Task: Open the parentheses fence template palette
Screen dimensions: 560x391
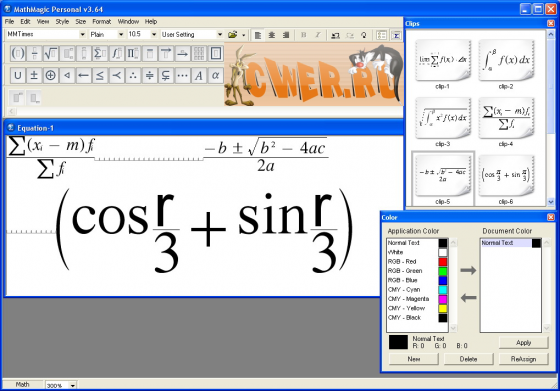Action: tap(18, 54)
